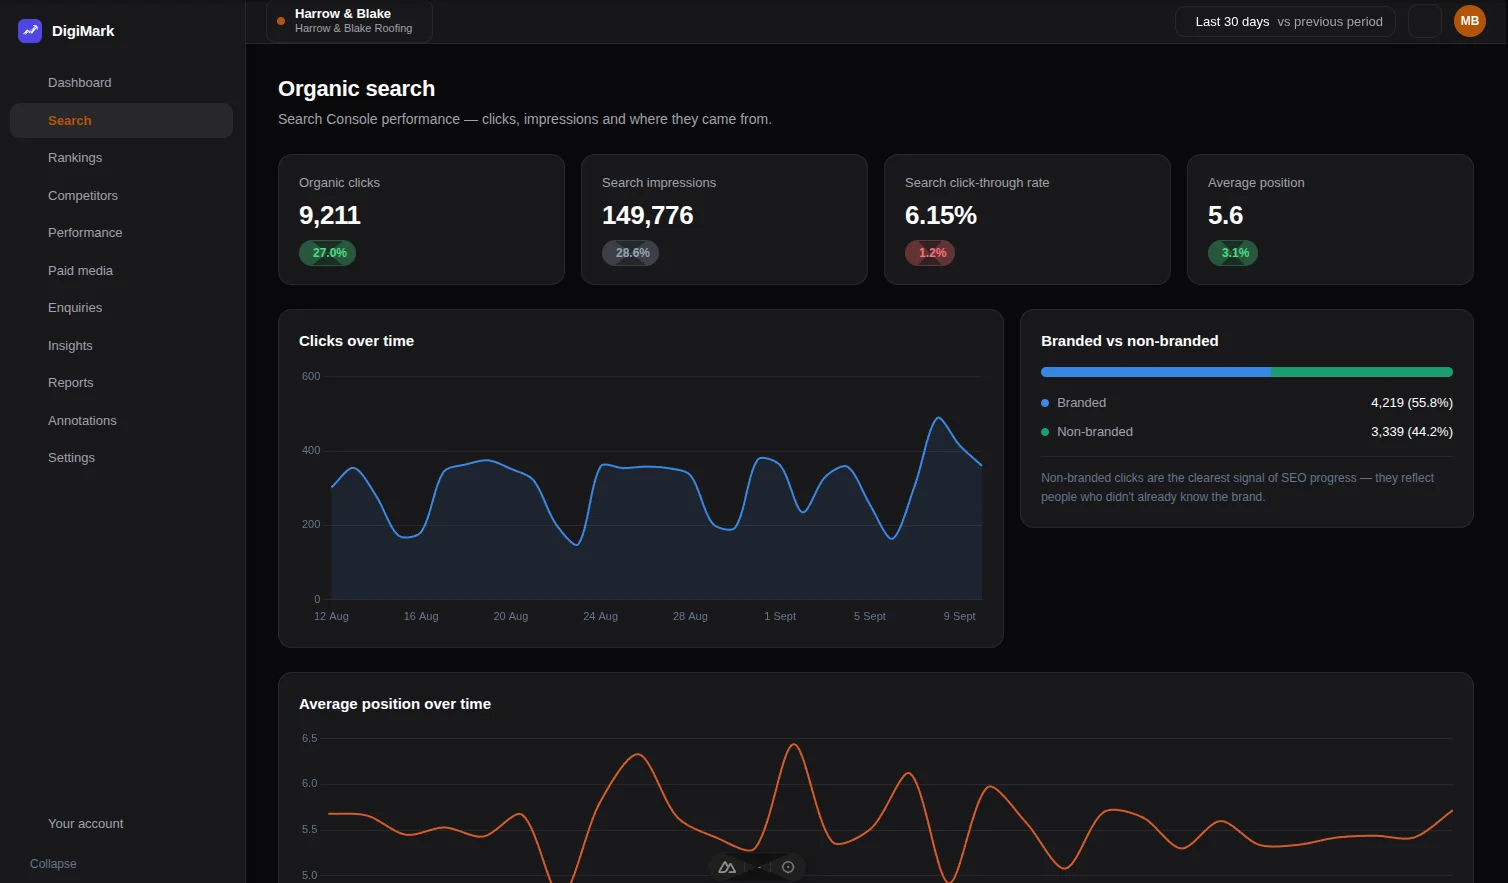Click the Search impressions value 149,776
1508x883 pixels.
tap(648, 215)
